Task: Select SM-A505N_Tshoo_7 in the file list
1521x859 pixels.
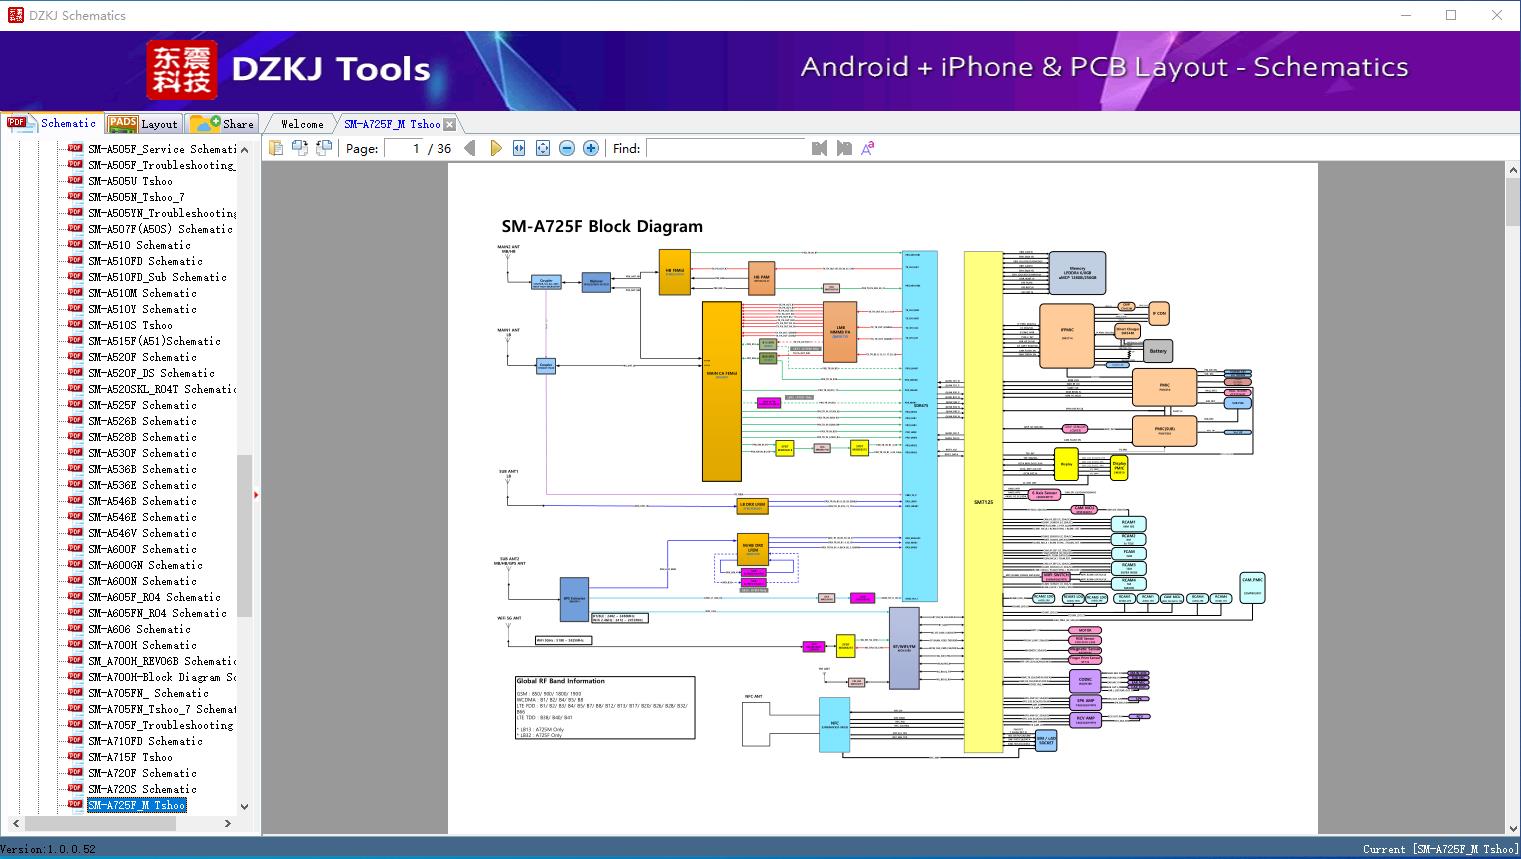Action: click(x=136, y=197)
